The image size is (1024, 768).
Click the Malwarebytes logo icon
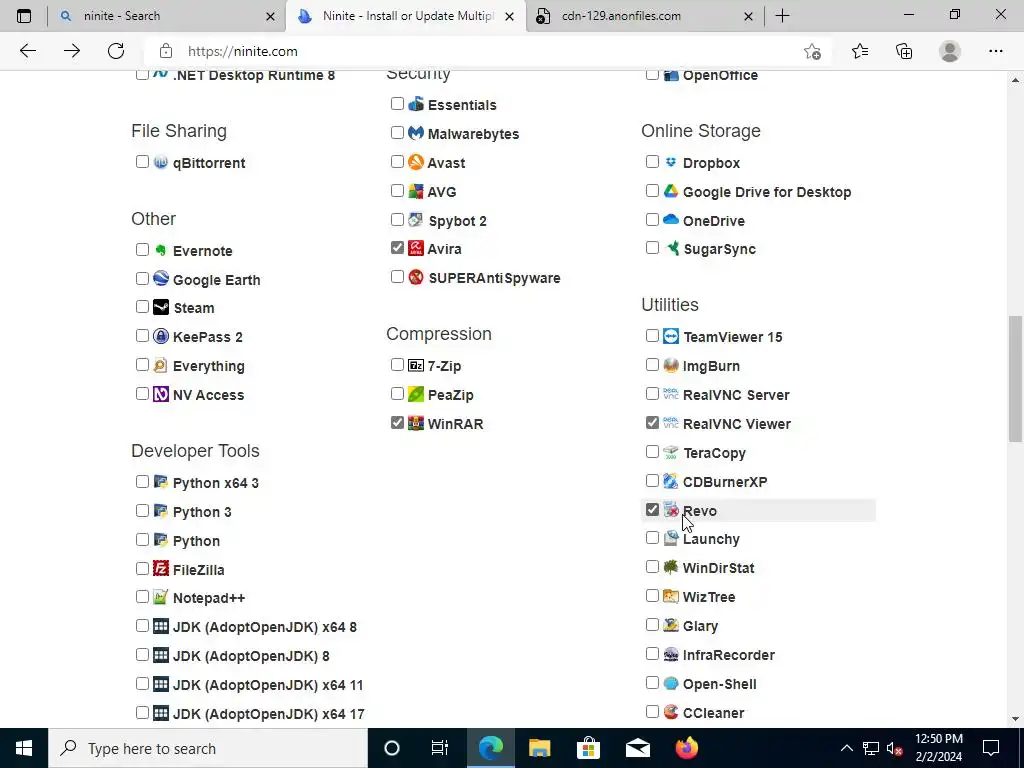point(416,133)
